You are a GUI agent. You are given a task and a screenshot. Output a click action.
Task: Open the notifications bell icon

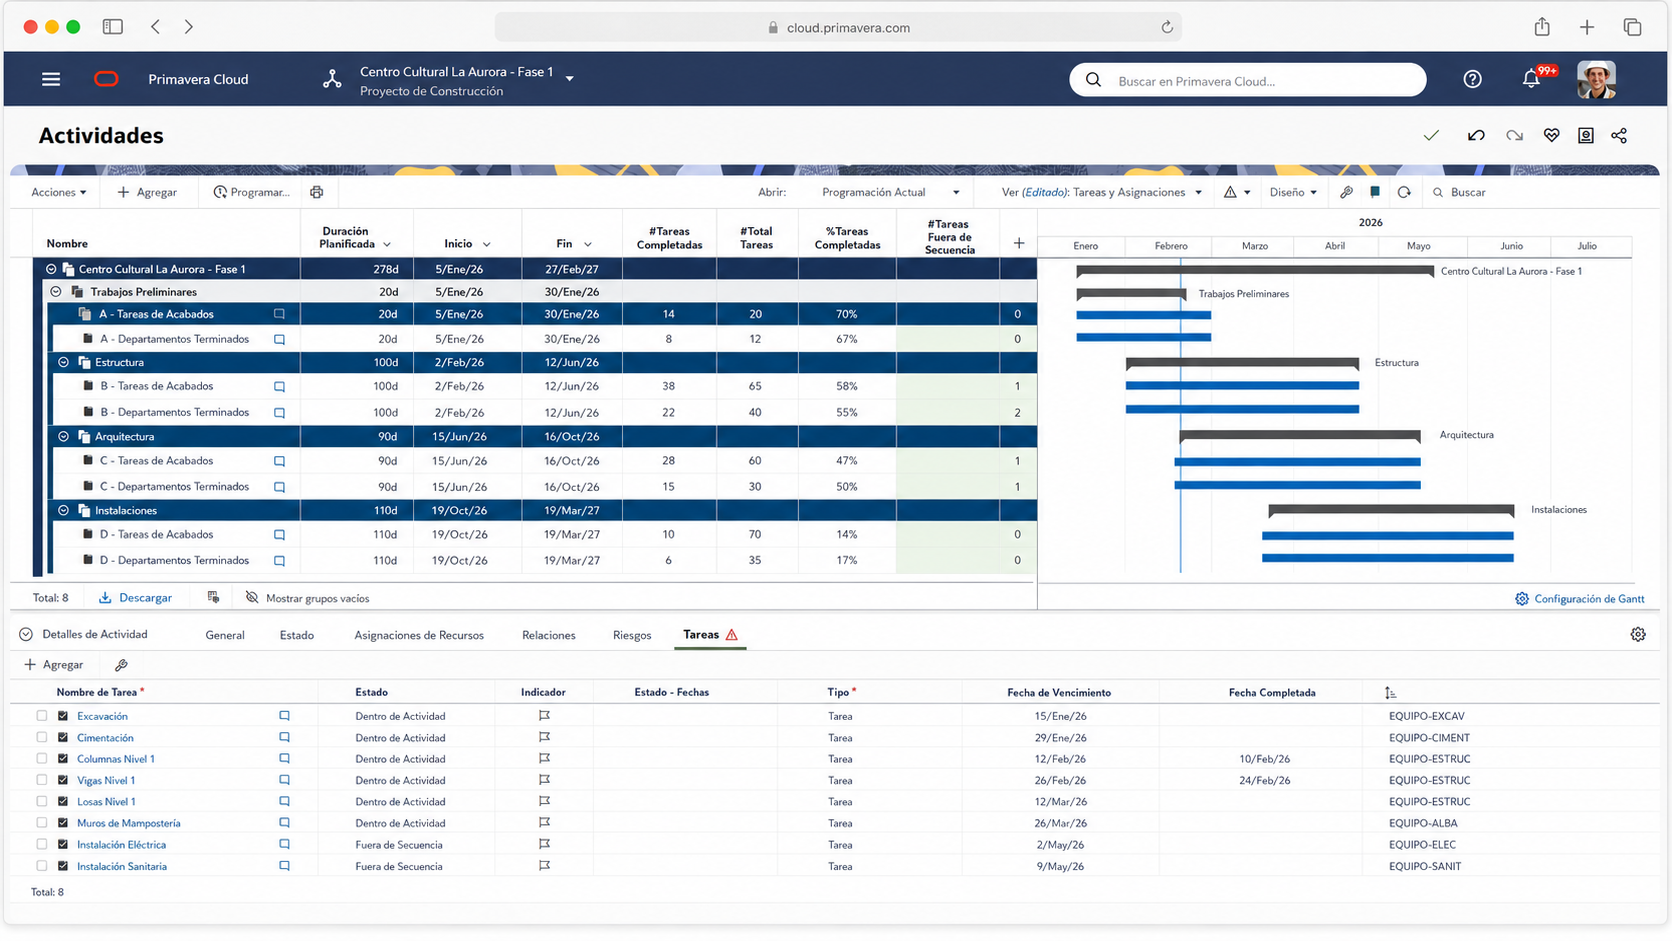[x=1531, y=79]
